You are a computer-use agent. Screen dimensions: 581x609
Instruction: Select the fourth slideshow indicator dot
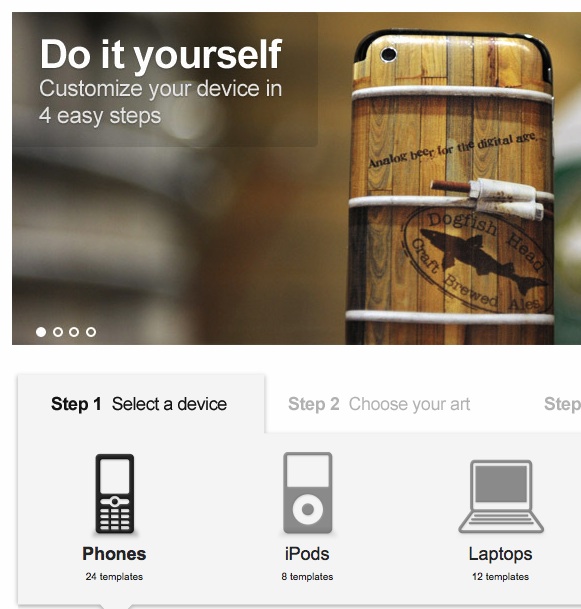(x=91, y=332)
